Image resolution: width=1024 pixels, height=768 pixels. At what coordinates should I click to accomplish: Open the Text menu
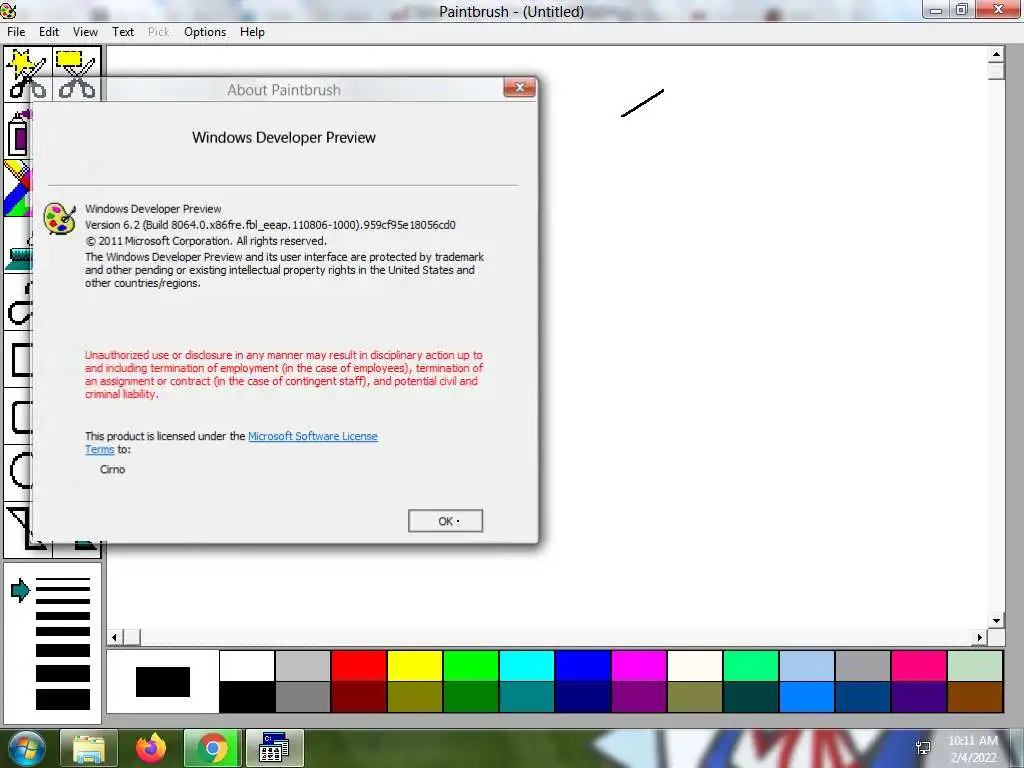123,32
